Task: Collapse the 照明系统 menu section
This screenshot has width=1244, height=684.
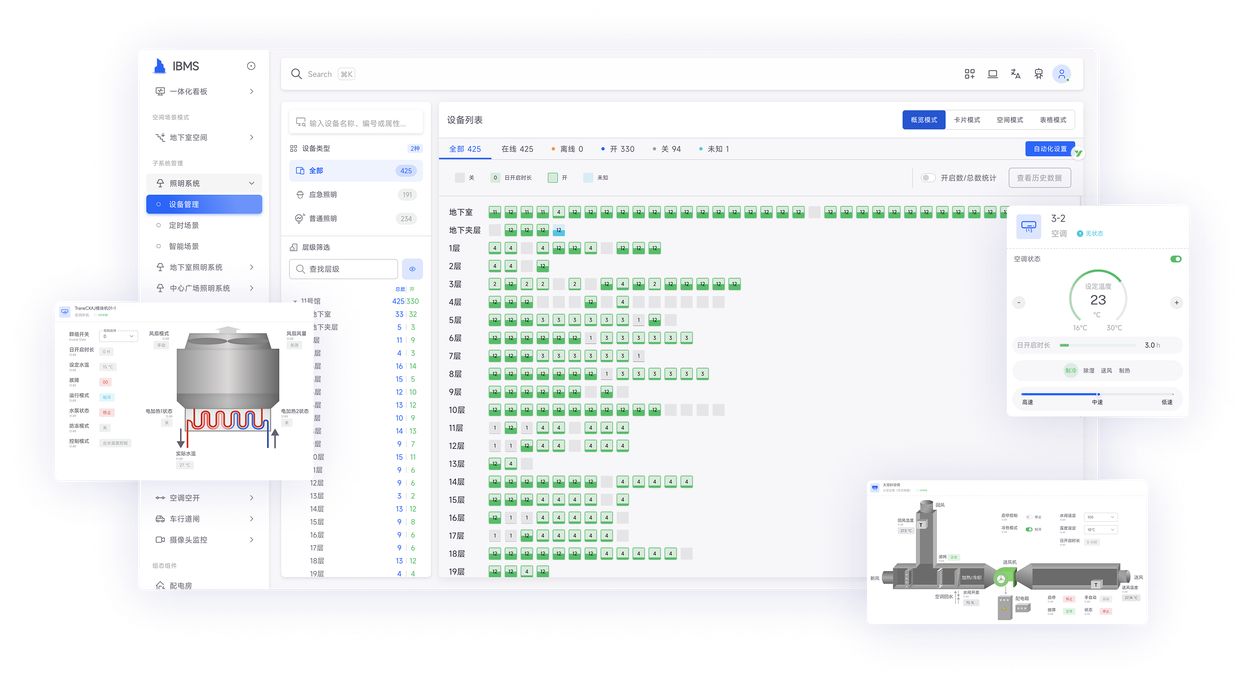Action: 251,183
